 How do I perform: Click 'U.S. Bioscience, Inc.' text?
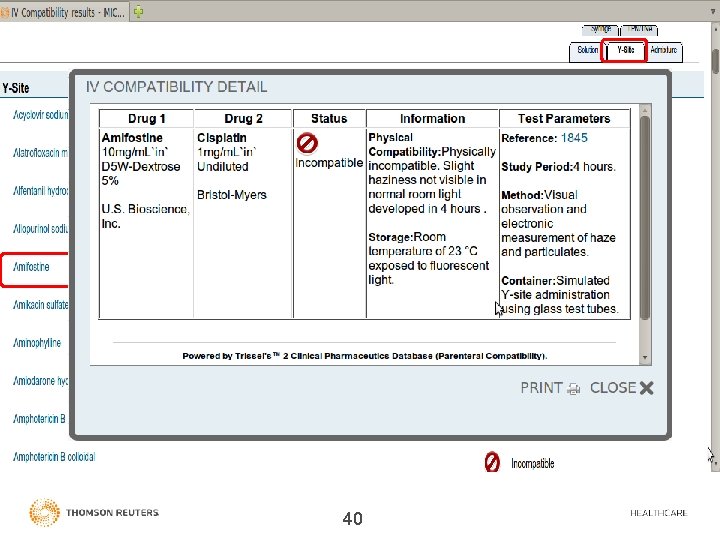tap(145, 216)
